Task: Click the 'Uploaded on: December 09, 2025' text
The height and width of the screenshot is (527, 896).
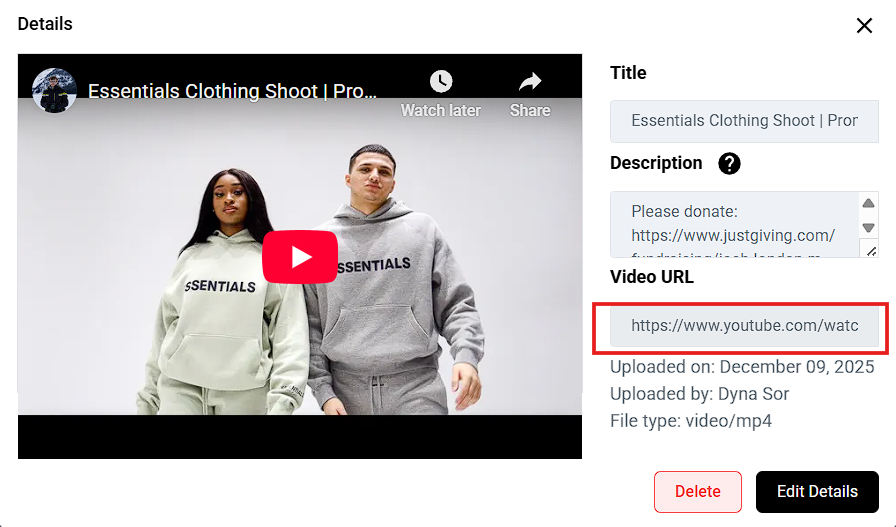Action: (742, 367)
